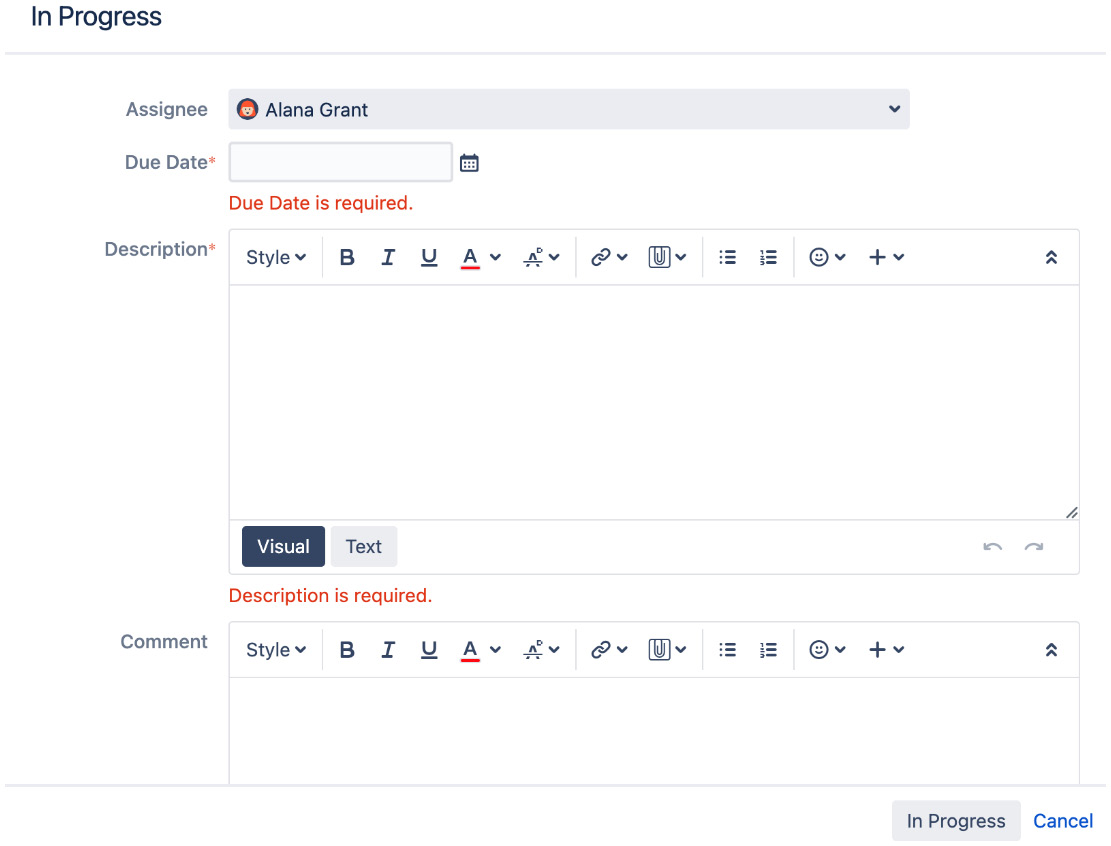Open the text color dropdown in Description toolbar
Image resolution: width=1111 pixels, height=846 pixels.
coord(477,257)
